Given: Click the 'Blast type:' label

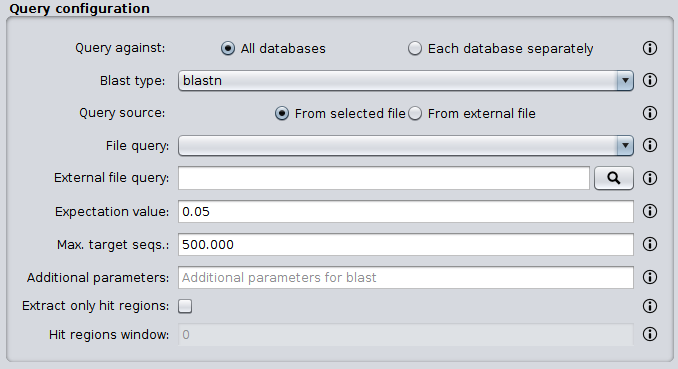Looking at the screenshot, I should [x=132, y=80].
